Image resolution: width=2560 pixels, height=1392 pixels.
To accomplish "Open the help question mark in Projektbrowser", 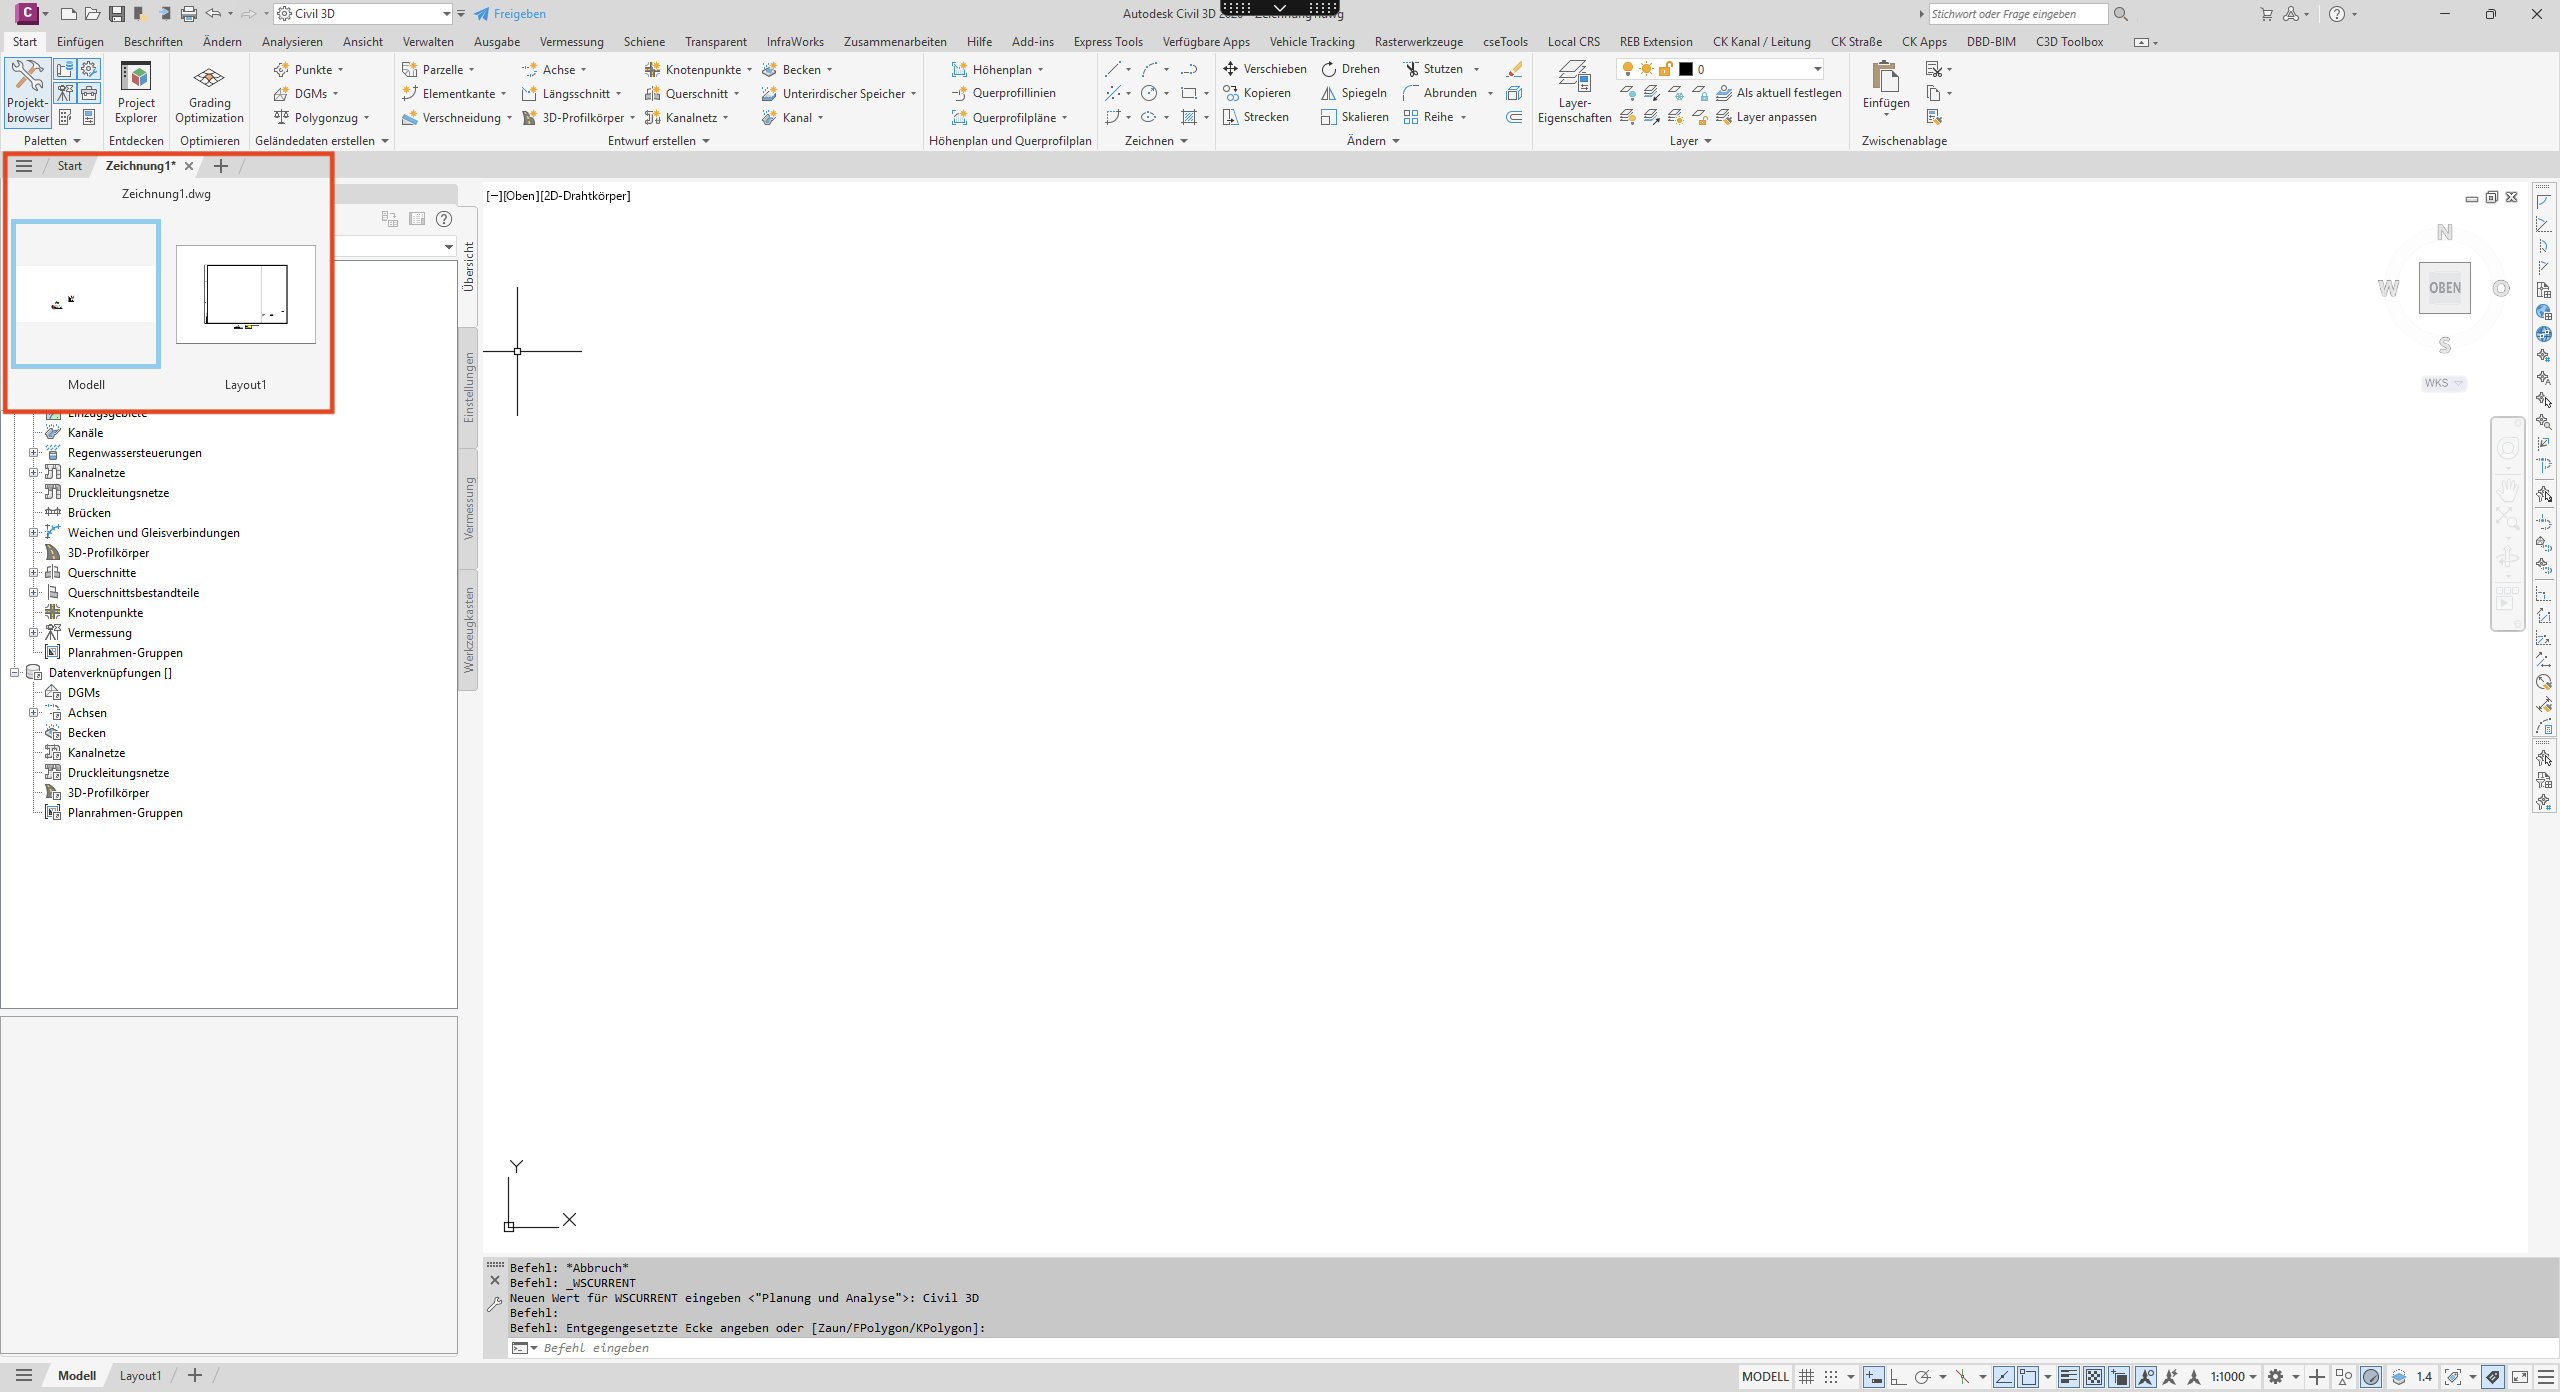I will (x=444, y=219).
